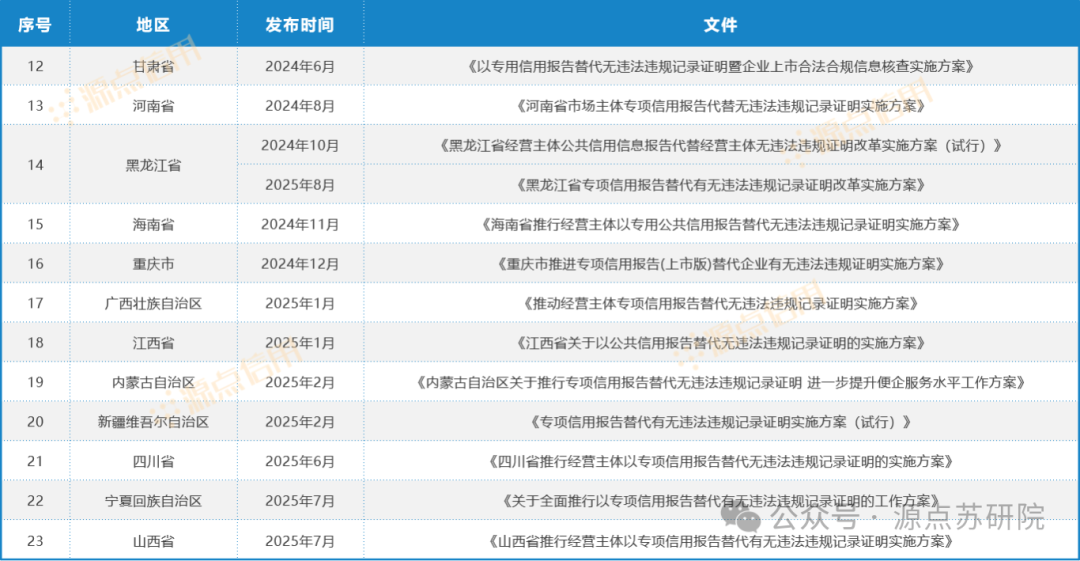Select 黑龙江省专项信用报告替代 document title
1080x561 pixels.
click(720, 185)
